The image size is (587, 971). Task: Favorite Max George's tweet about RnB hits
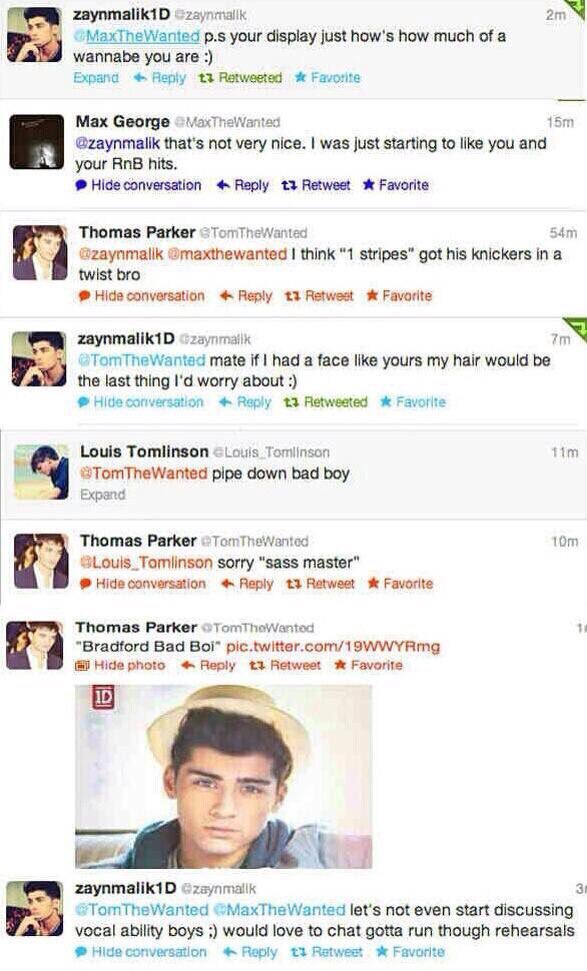(x=396, y=185)
